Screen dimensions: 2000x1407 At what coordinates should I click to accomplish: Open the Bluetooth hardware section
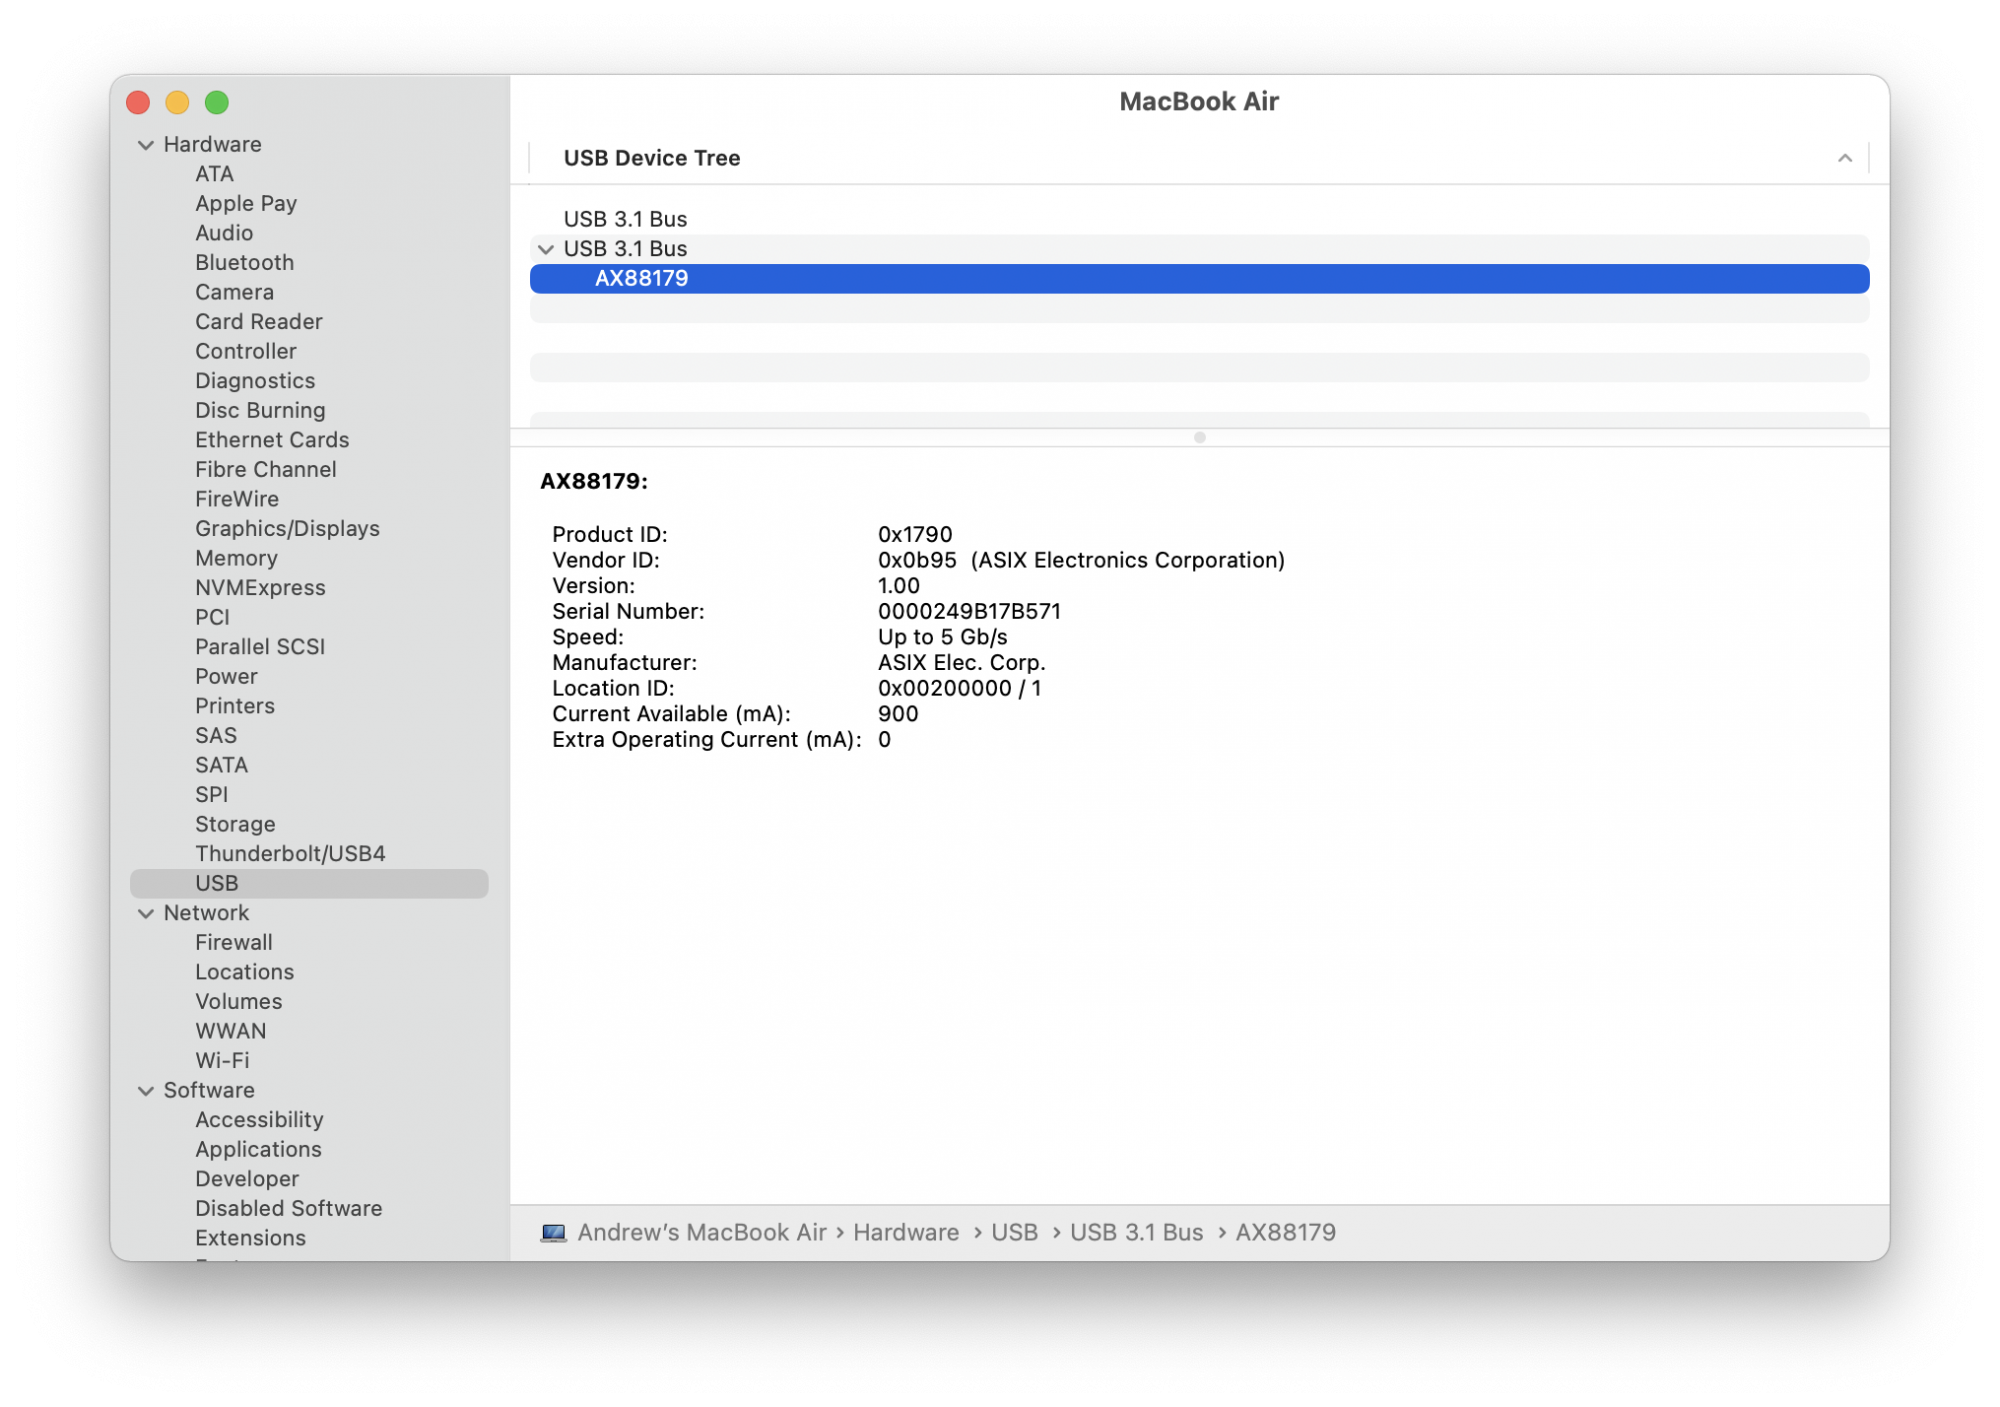click(x=244, y=263)
